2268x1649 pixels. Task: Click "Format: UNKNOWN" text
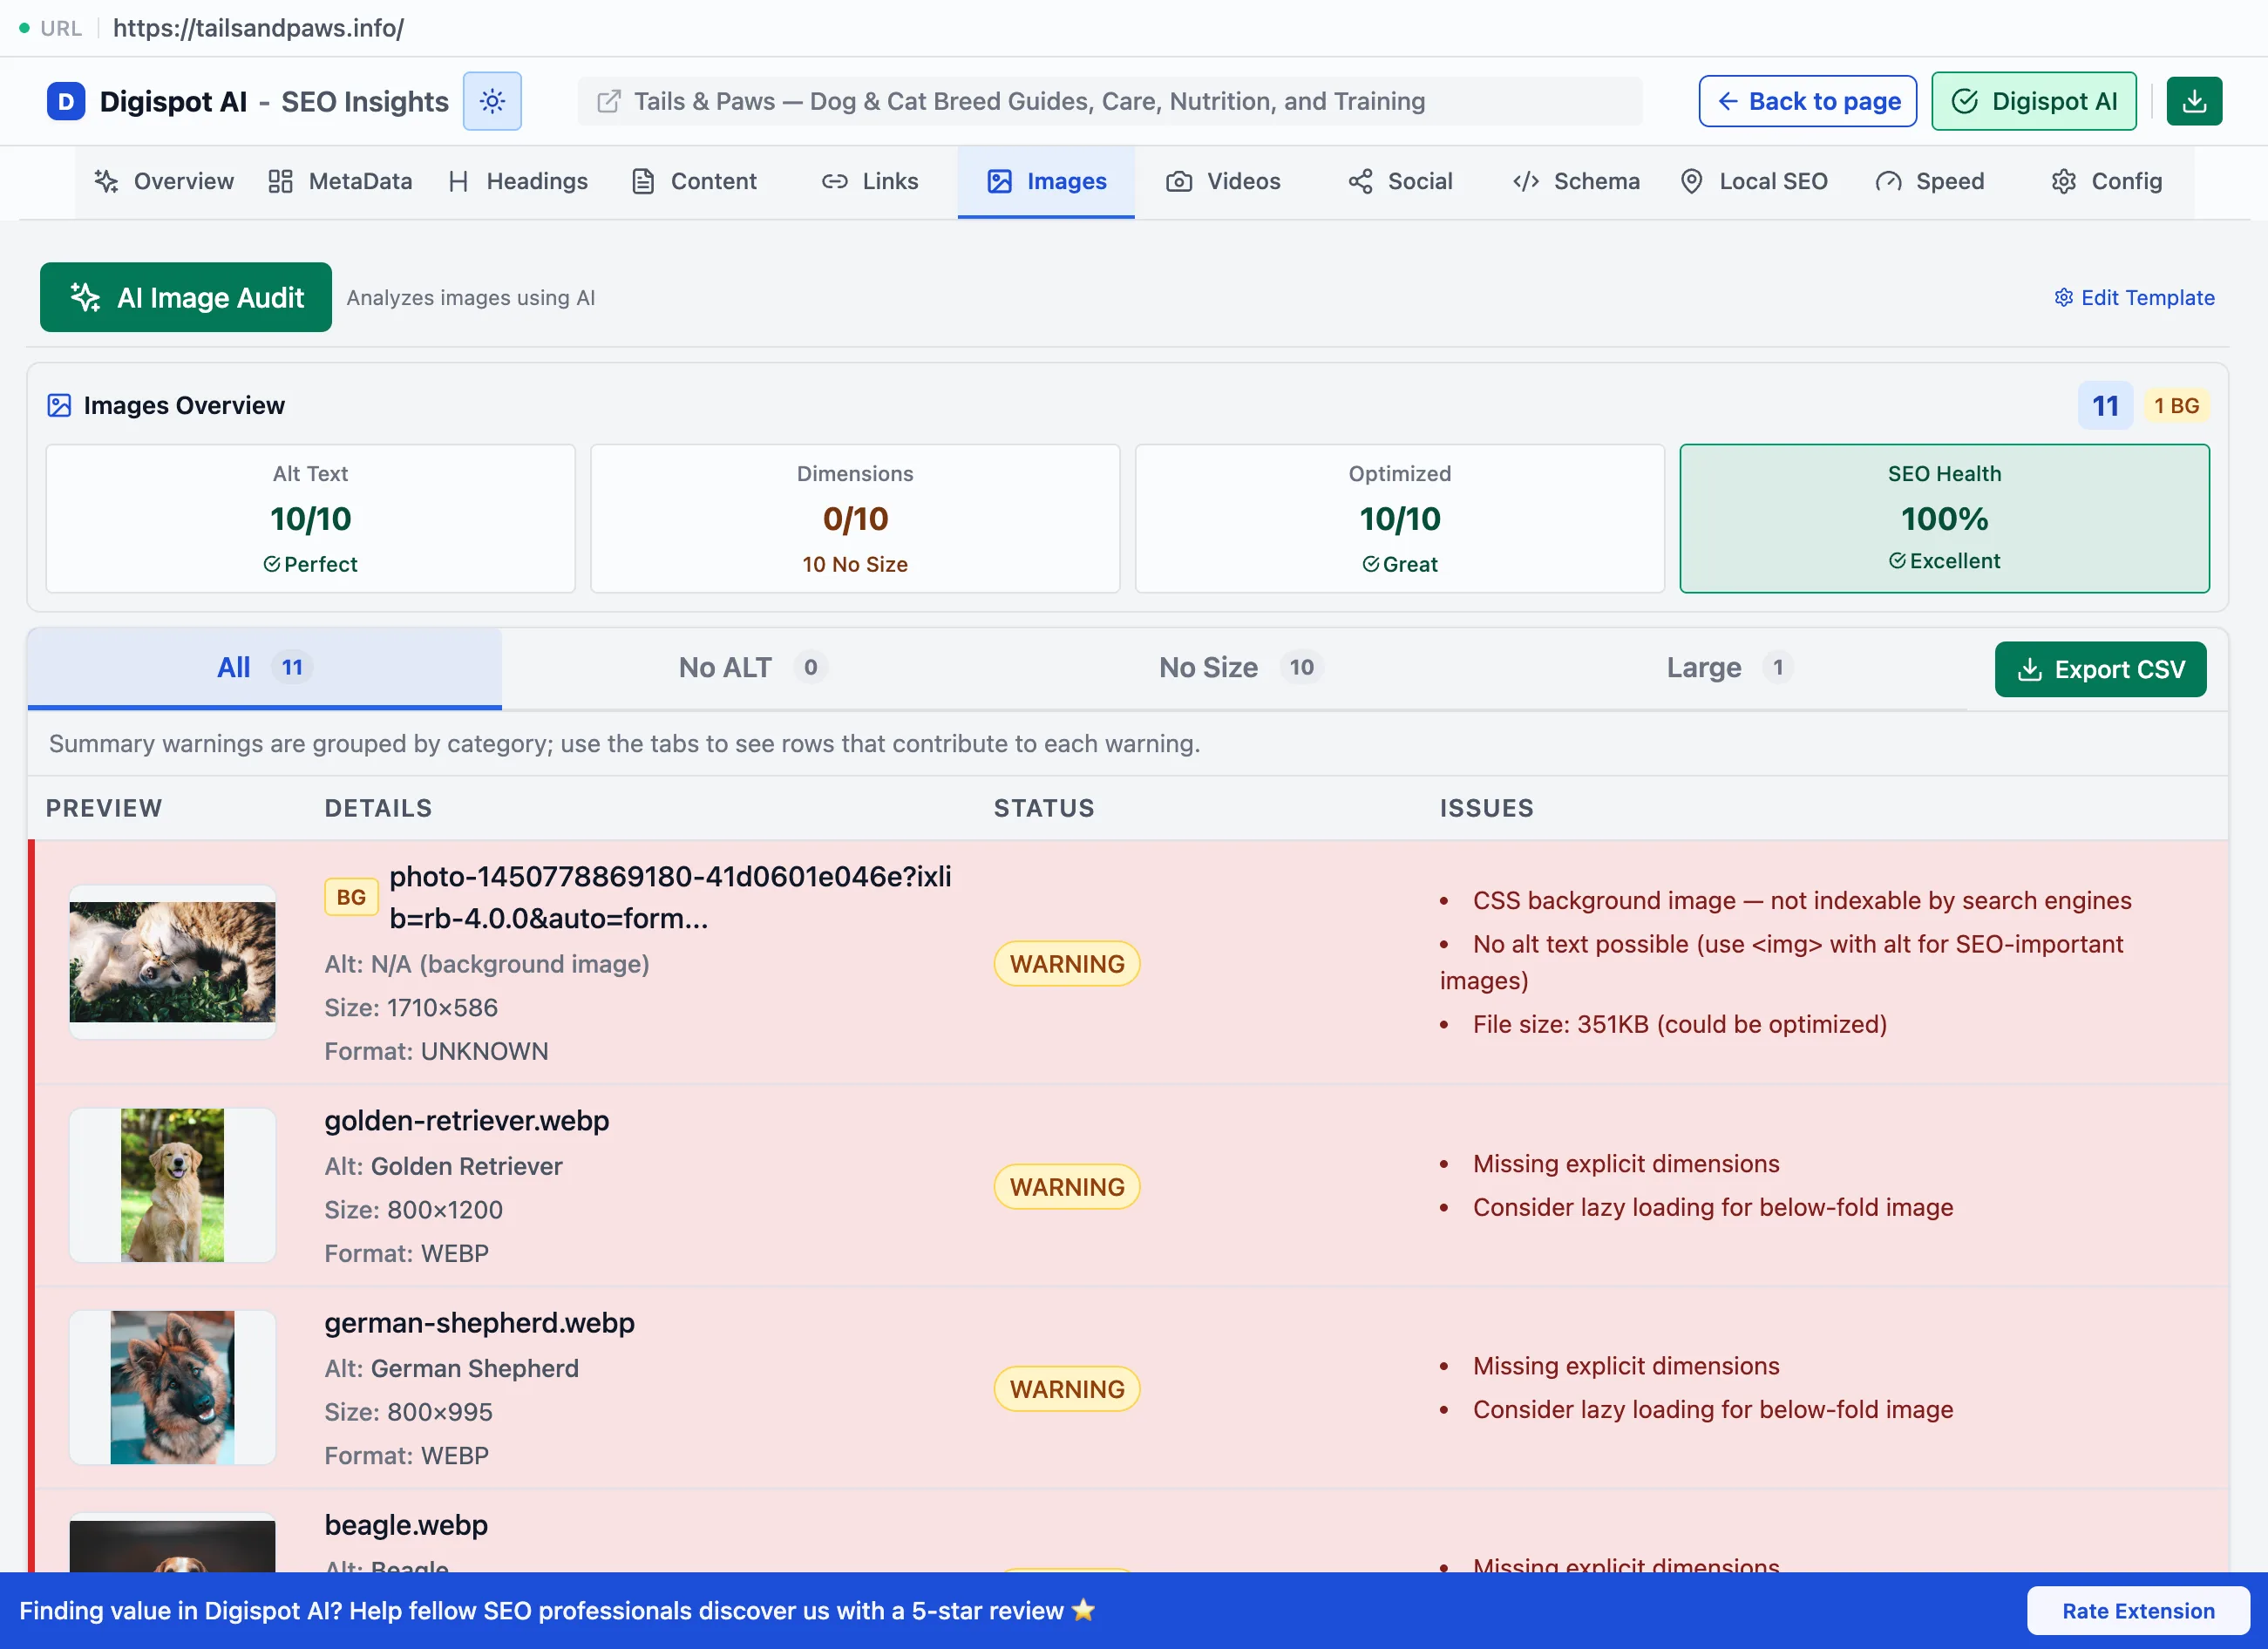coord(436,1052)
